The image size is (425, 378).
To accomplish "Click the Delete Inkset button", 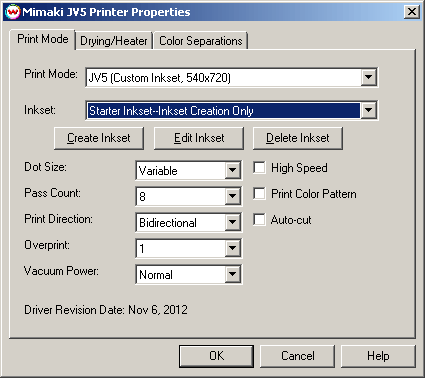I will [x=298, y=138].
